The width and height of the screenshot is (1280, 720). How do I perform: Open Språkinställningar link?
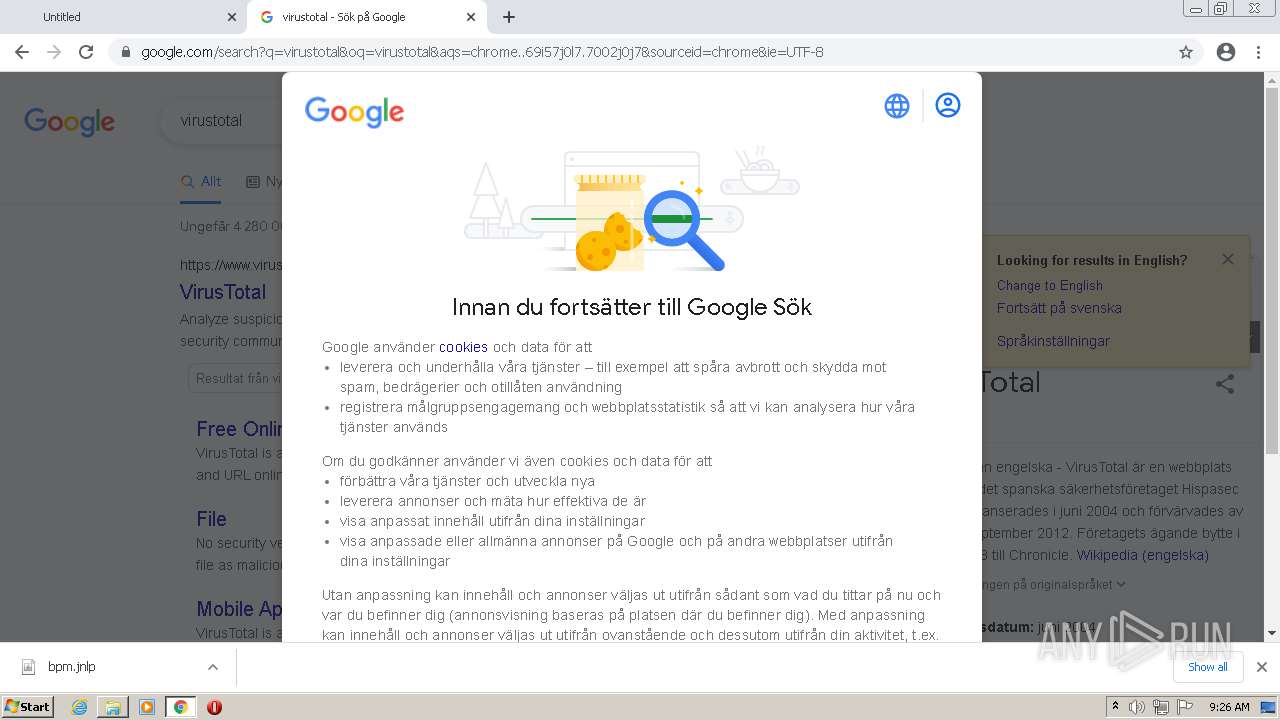1053,341
